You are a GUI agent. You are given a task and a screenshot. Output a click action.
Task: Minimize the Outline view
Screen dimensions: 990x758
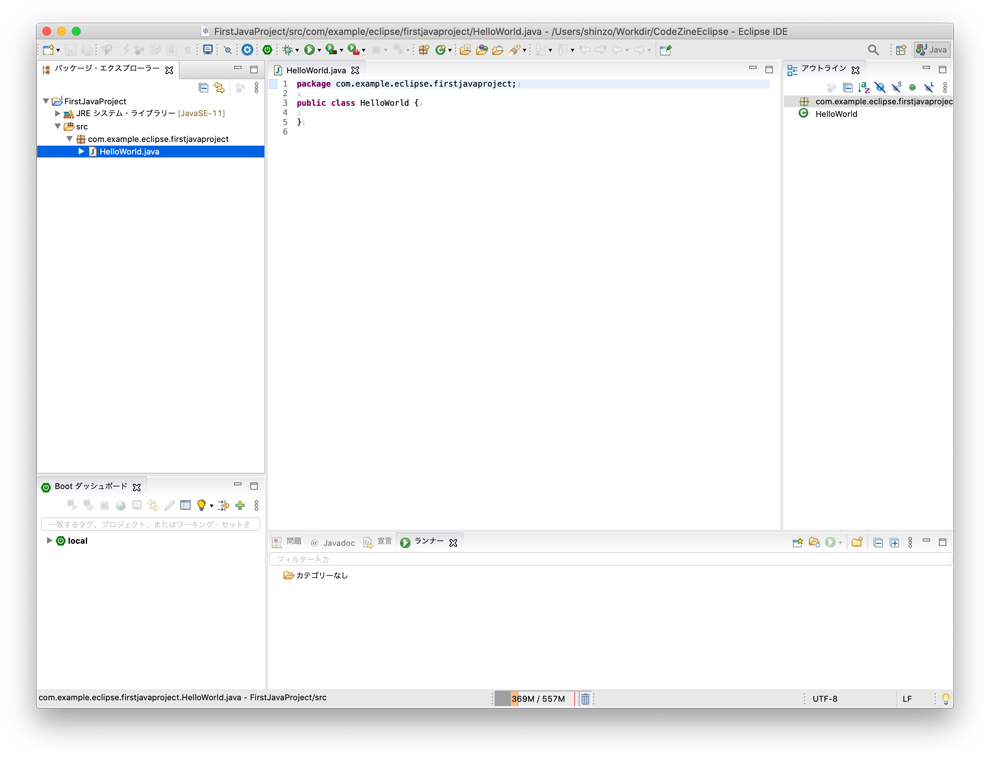click(926, 68)
